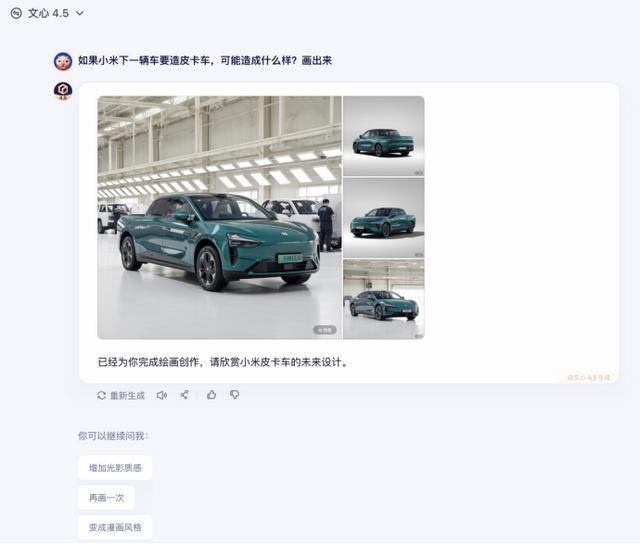The height and width of the screenshot is (544, 640).
Task: Open the large green car image
Action: 219,218
